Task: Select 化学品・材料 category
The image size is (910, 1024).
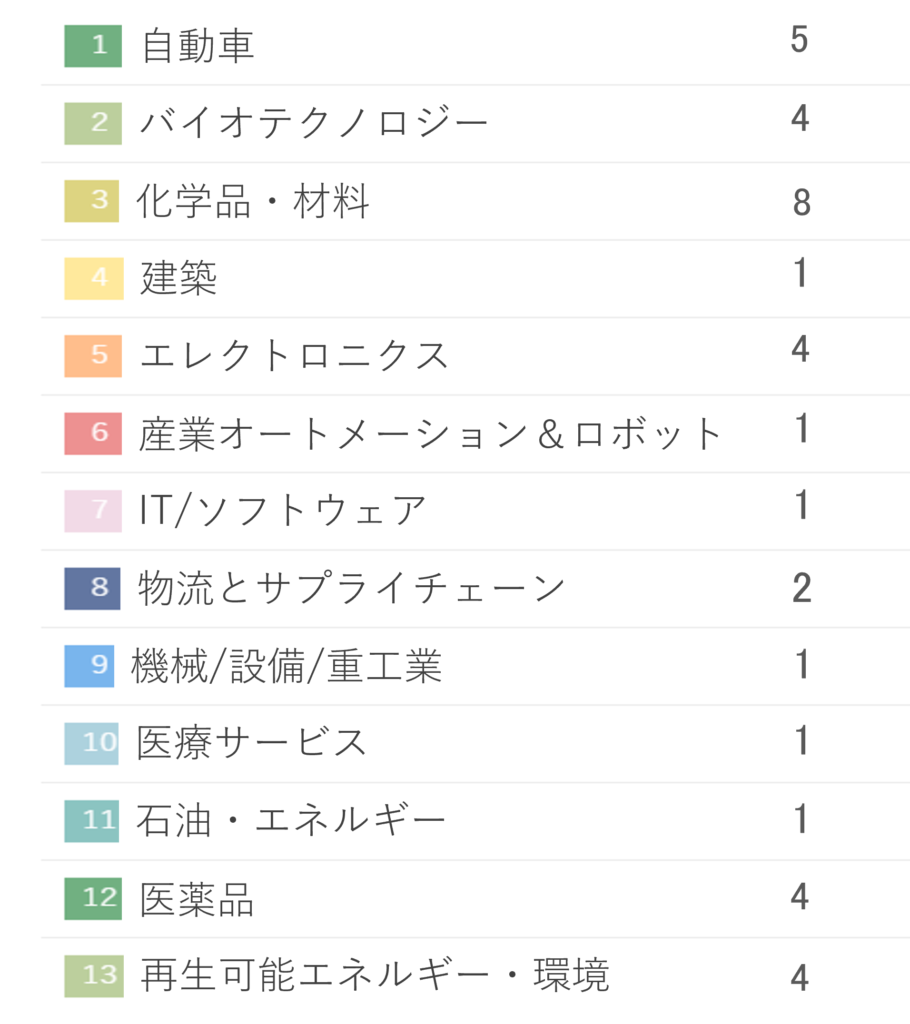Action: click(x=253, y=201)
